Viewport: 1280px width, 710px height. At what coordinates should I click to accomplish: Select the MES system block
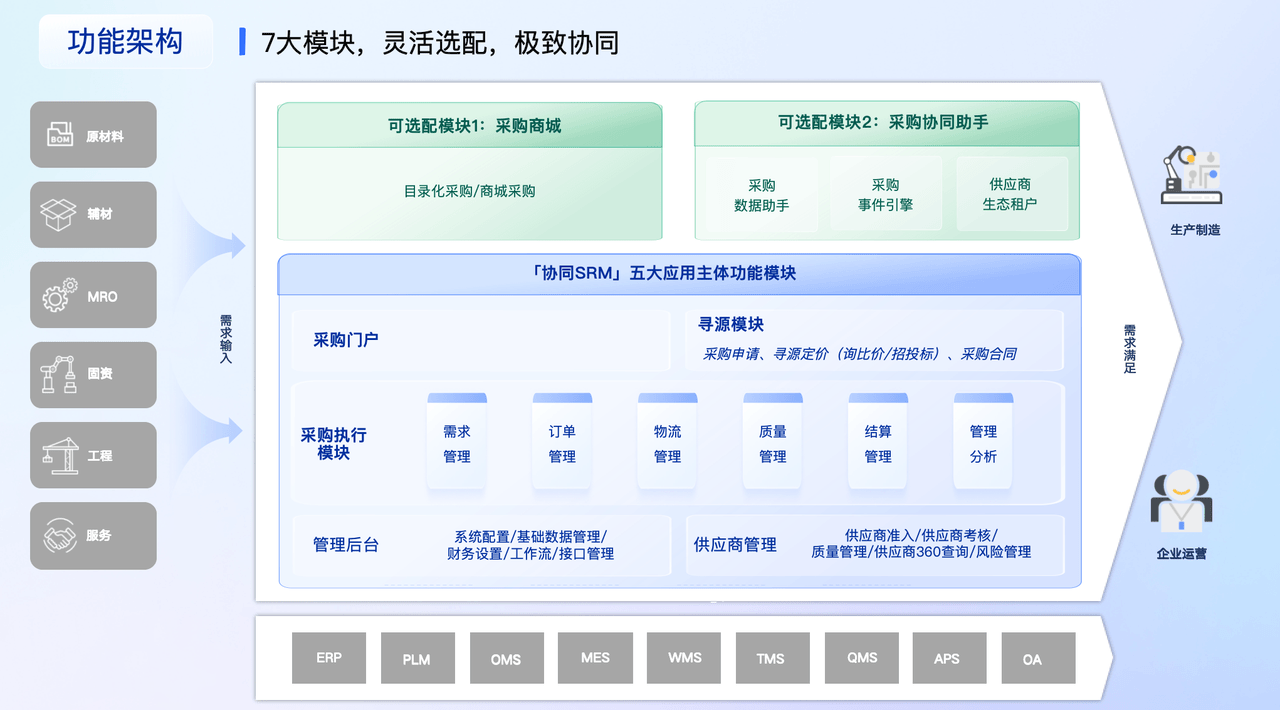(x=595, y=658)
